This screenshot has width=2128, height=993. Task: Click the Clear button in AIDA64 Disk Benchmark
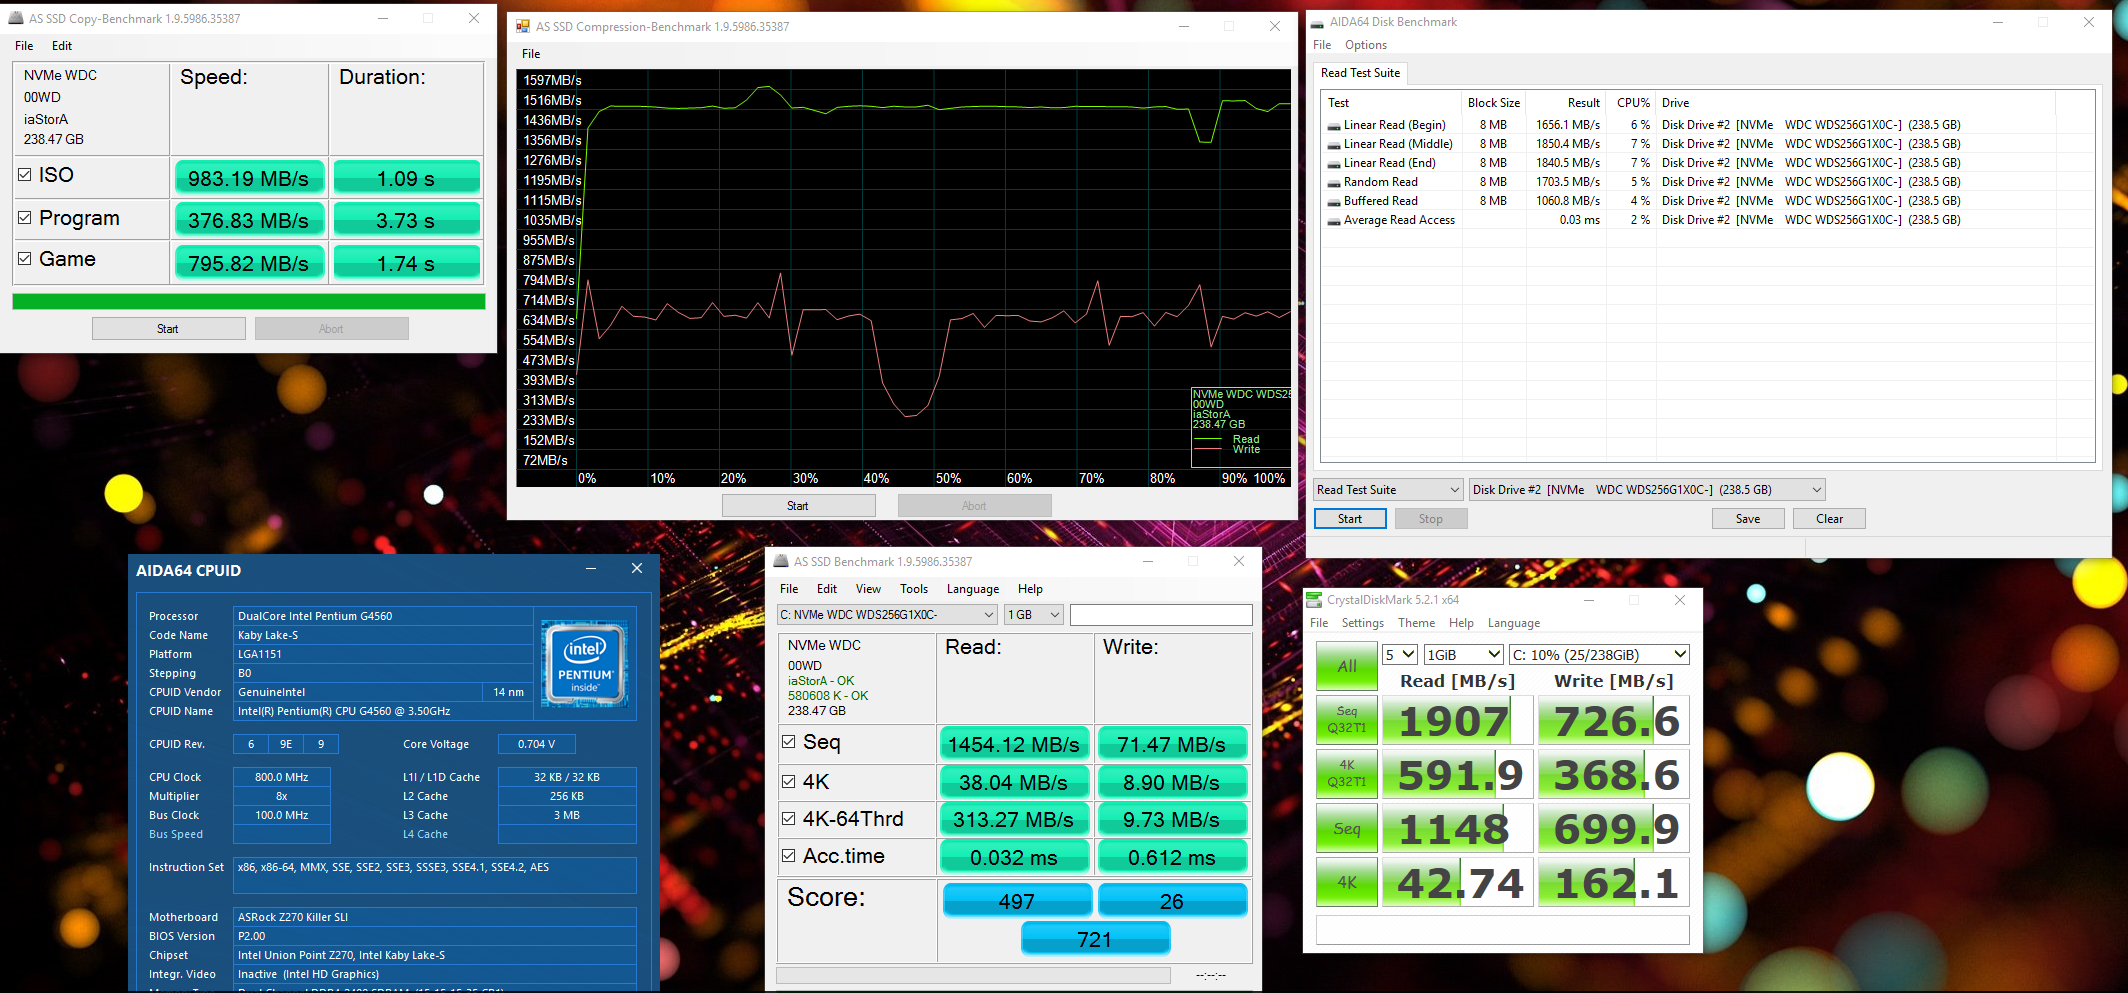pyautogui.click(x=1830, y=519)
